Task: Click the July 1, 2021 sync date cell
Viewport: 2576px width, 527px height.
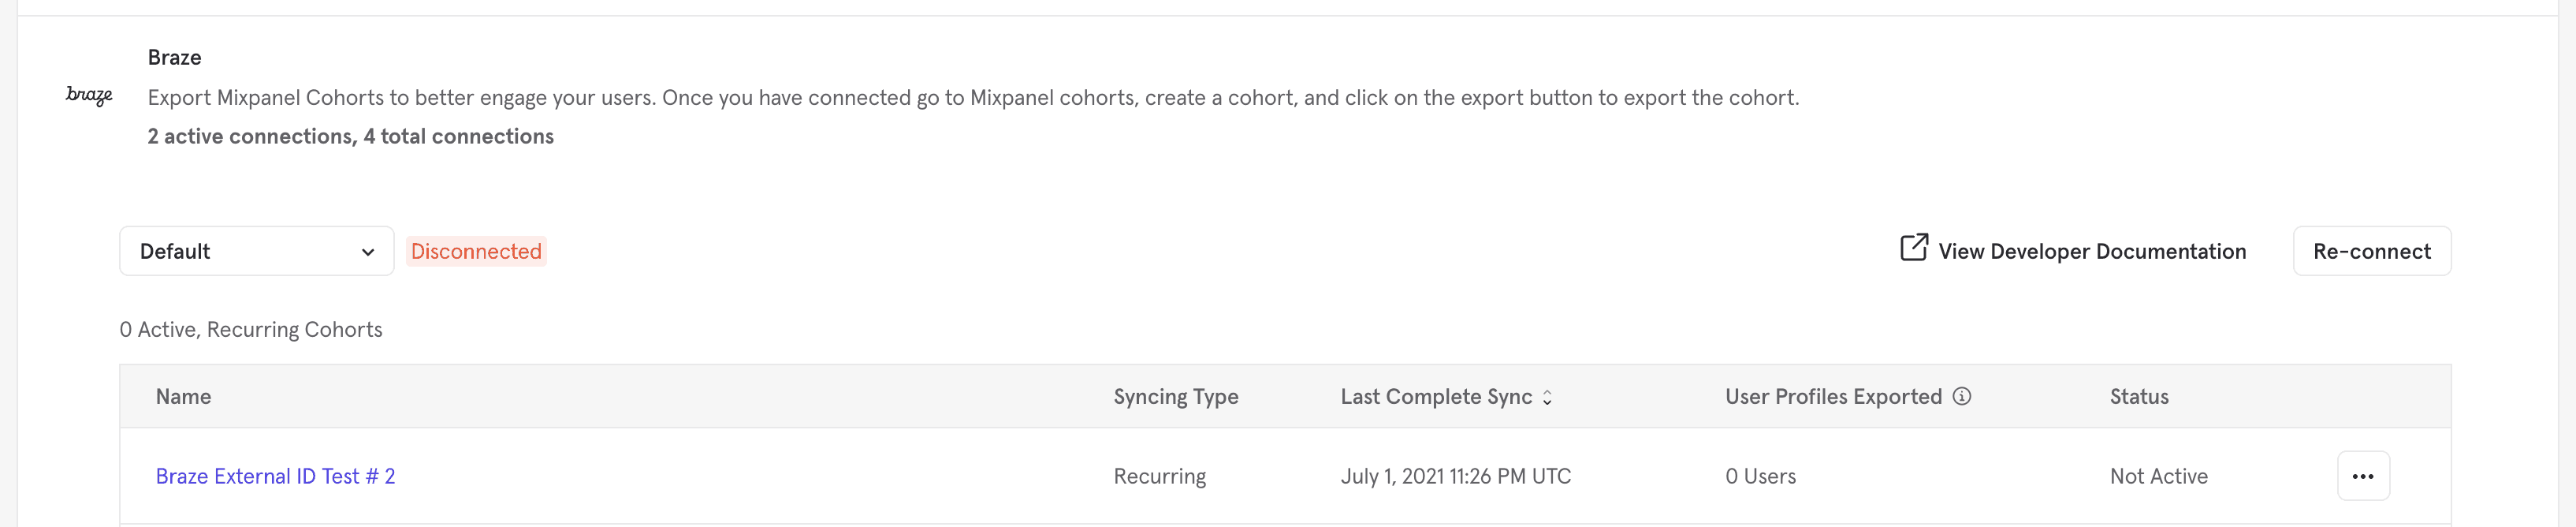Action: click(1455, 477)
